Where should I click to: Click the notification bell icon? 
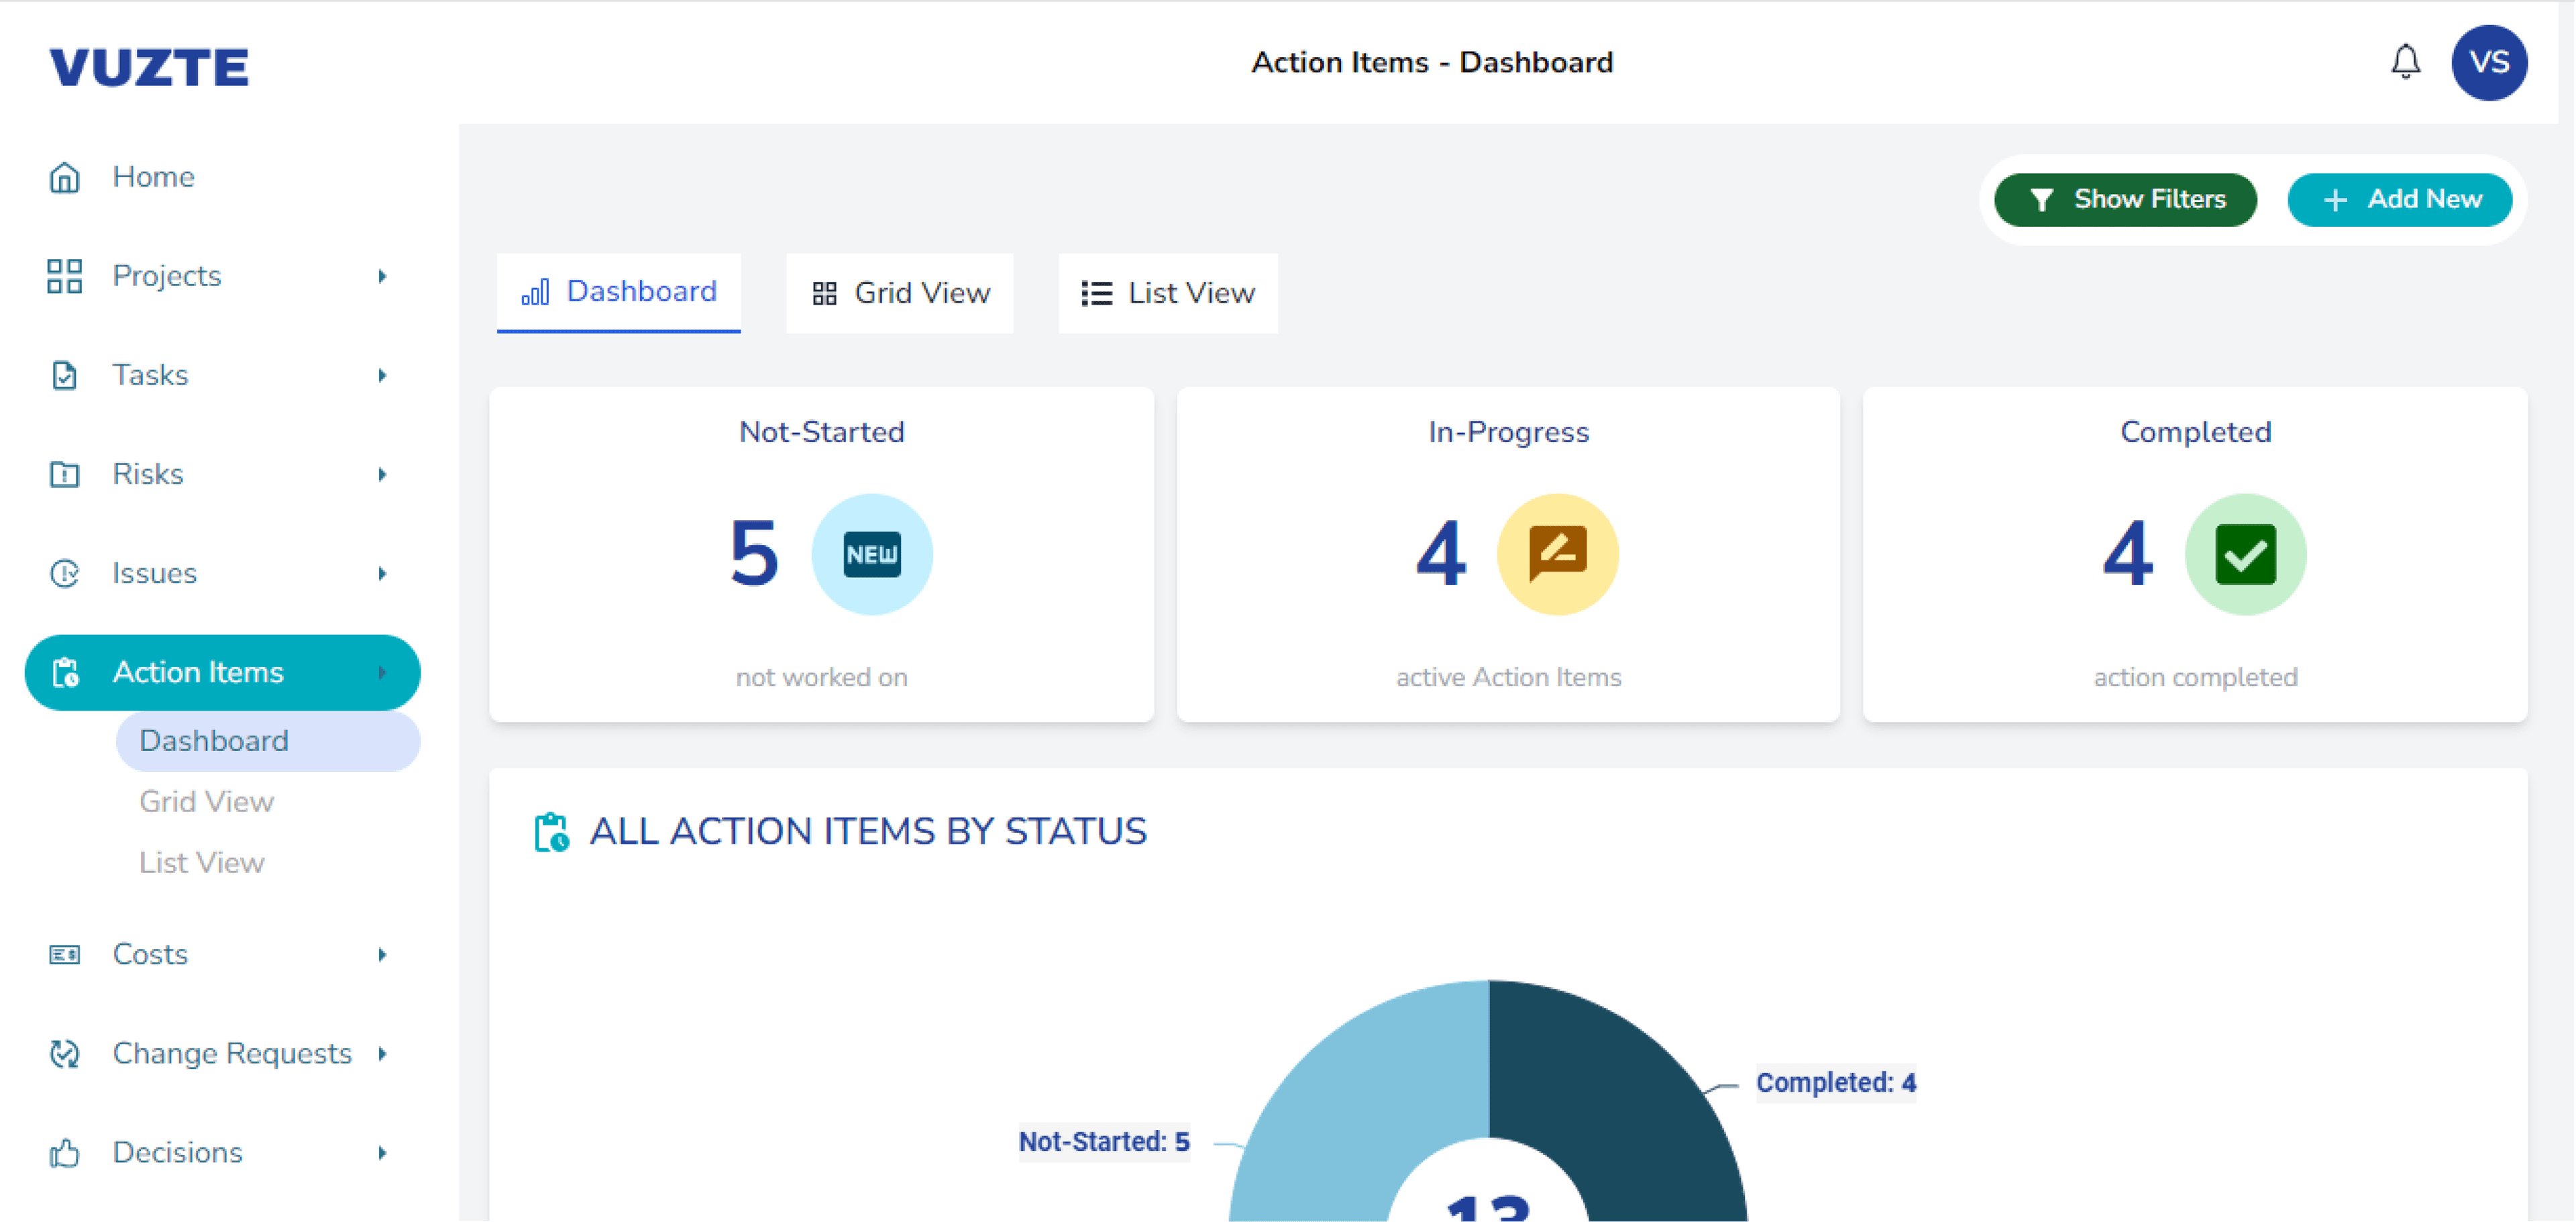[2405, 62]
